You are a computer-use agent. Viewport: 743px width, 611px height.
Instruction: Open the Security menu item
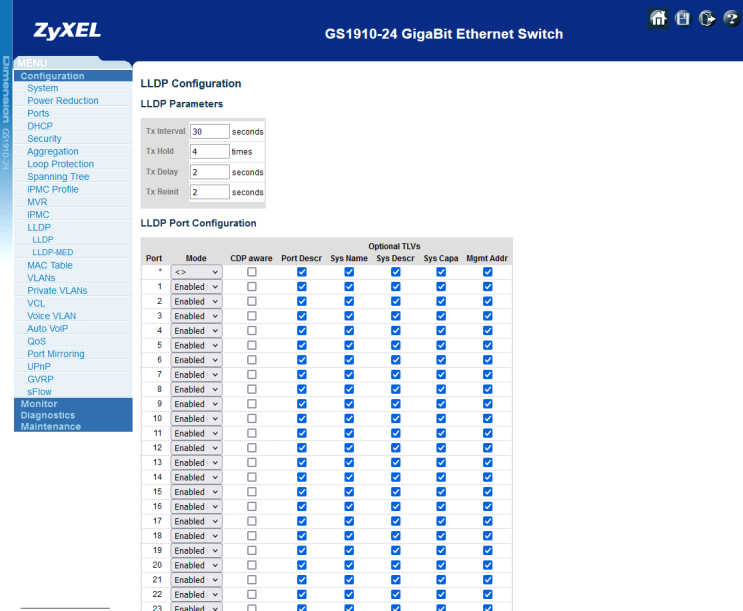click(44, 139)
